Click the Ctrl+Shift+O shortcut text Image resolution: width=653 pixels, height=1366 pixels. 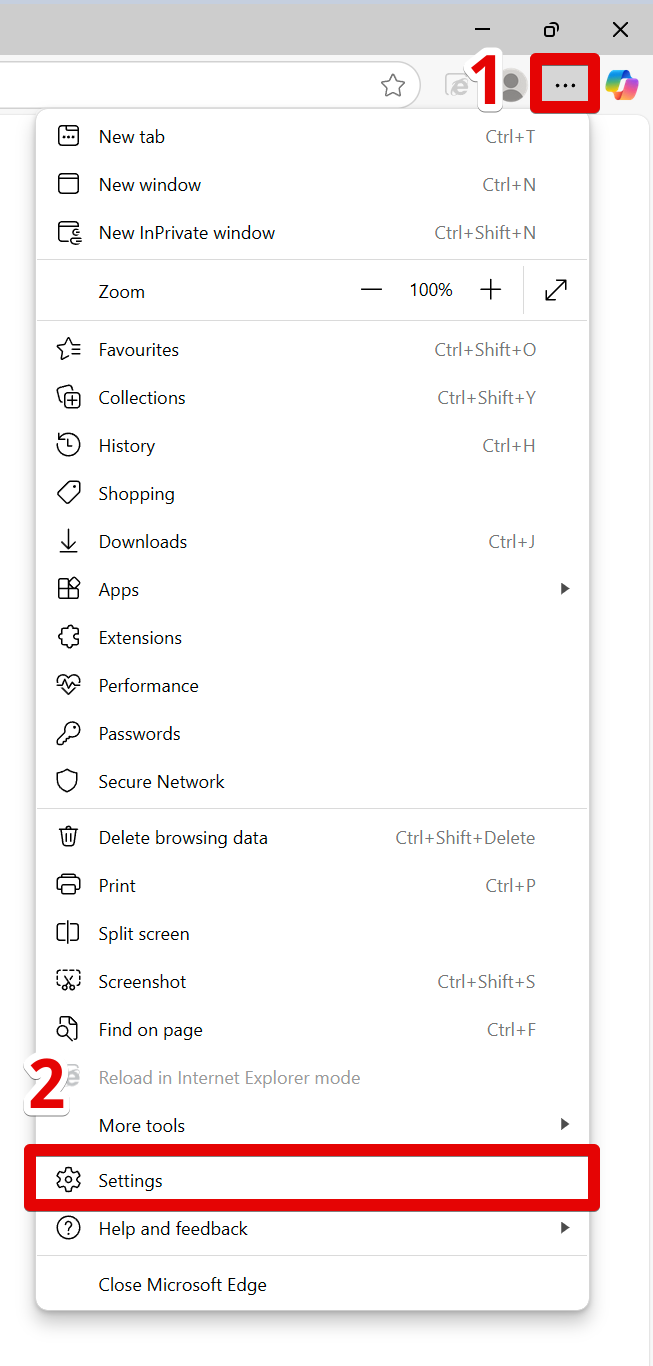click(485, 349)
